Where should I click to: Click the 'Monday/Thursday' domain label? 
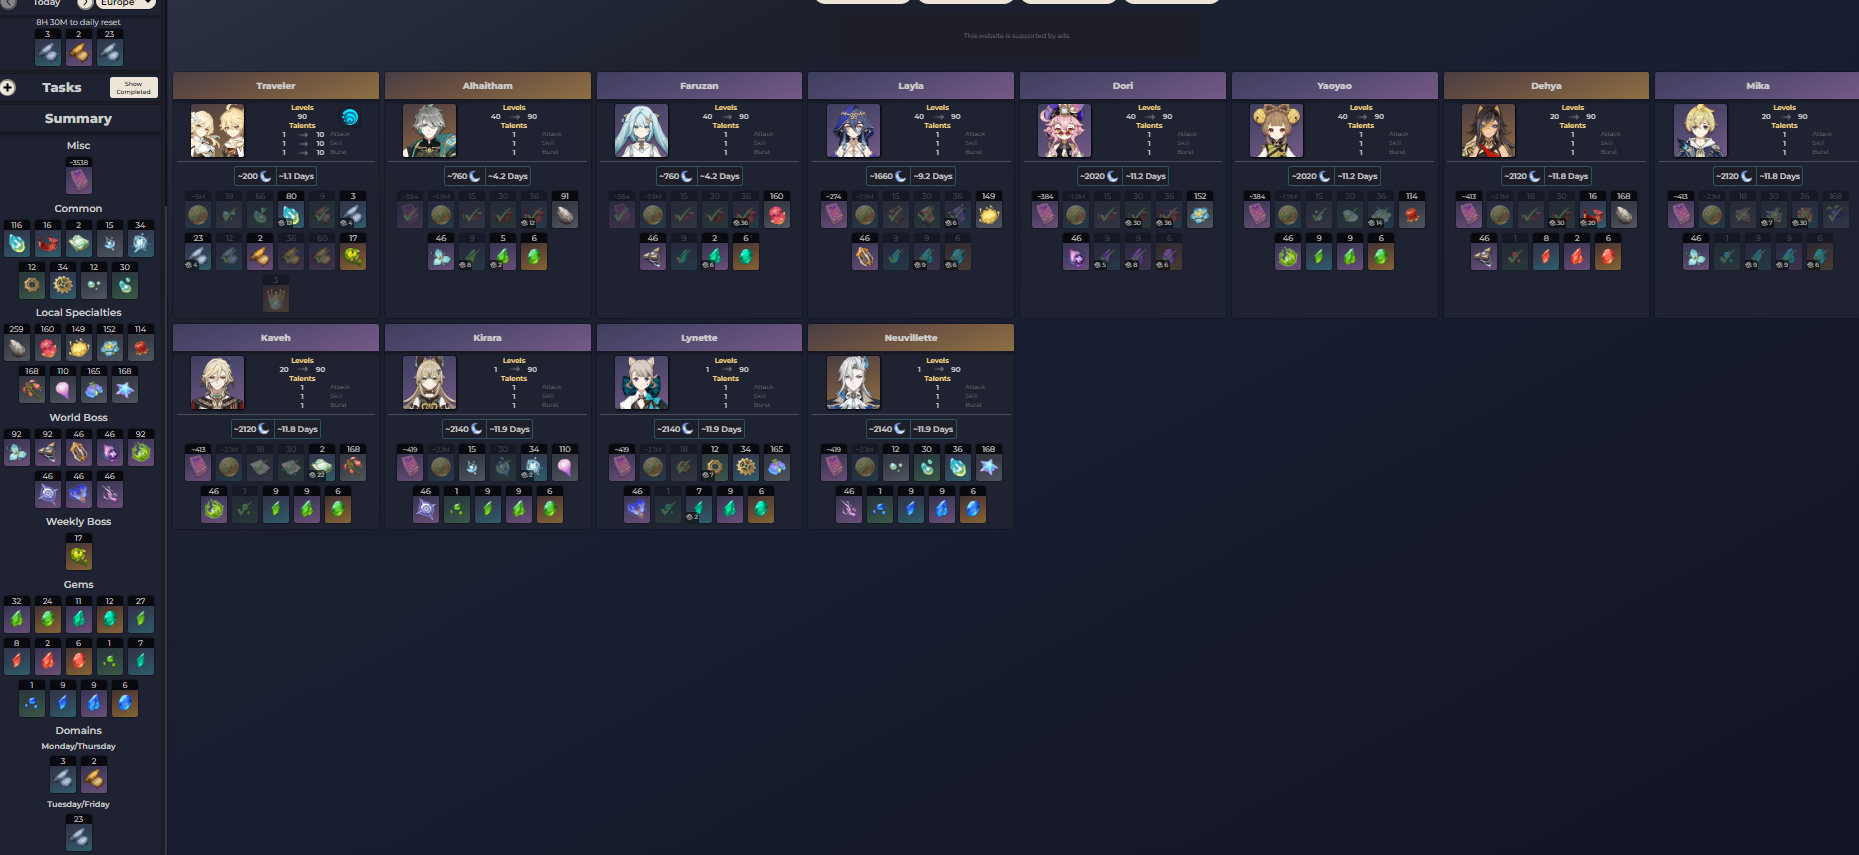click(79, 746)
